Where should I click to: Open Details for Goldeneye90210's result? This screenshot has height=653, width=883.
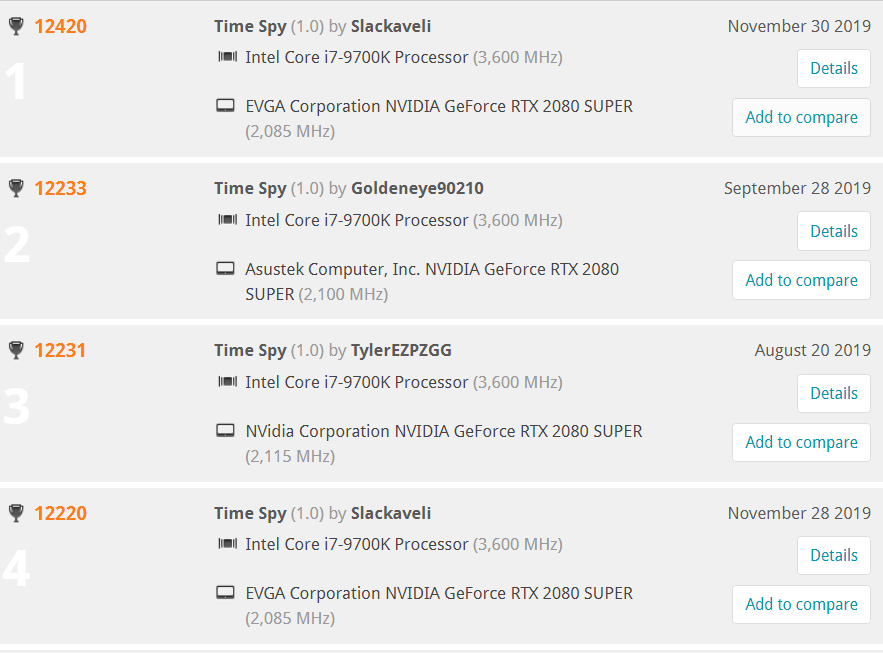(833, 231)
